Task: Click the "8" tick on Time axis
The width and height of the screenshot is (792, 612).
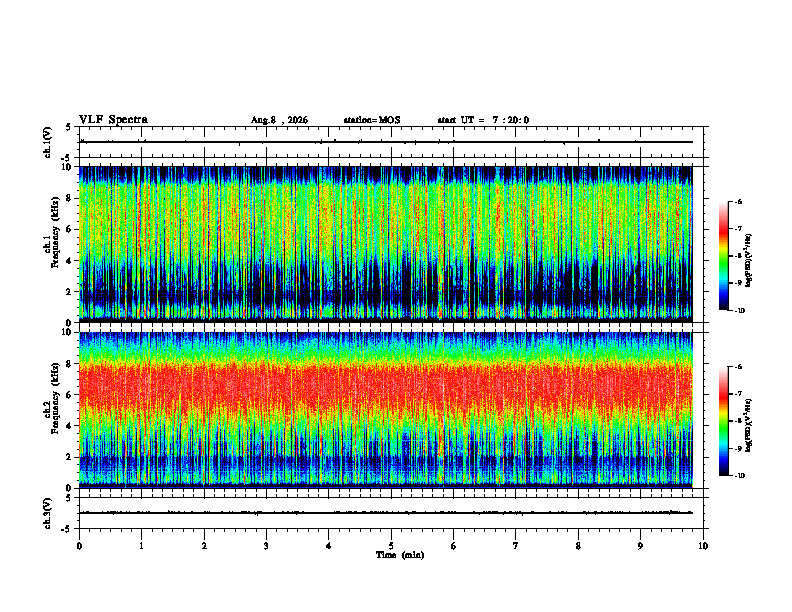Action: point(578,546)
